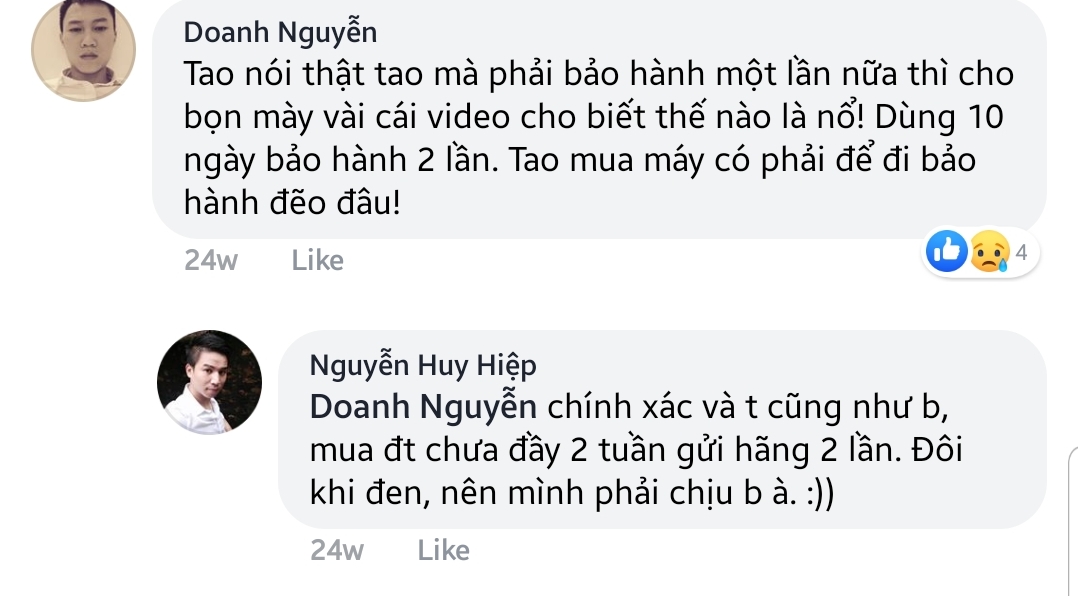Image resolution: width=1078 pixels, height=596 pixels.
Task: Click the 24w timestamp under Huy Hiệp's reply
Action: [x=337, y=550]
